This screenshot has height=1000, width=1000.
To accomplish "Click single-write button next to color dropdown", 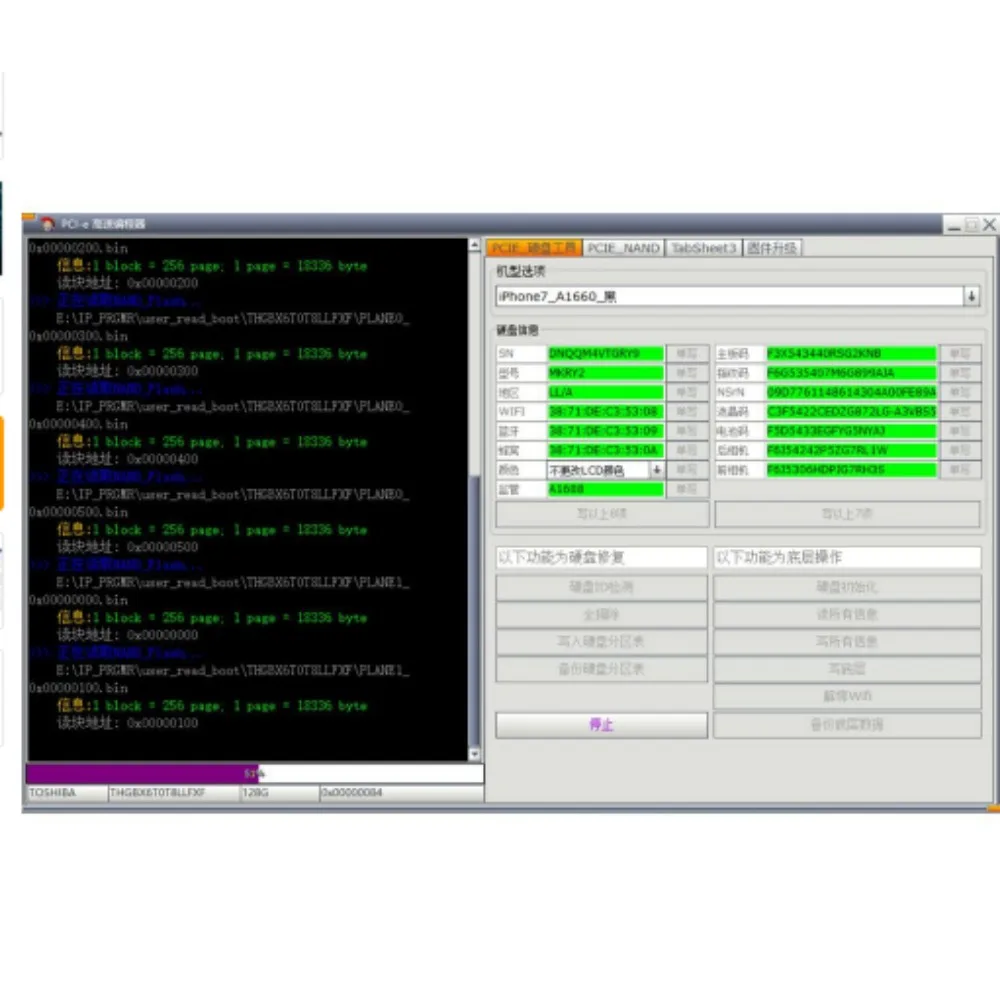I will tap(687, 470).
